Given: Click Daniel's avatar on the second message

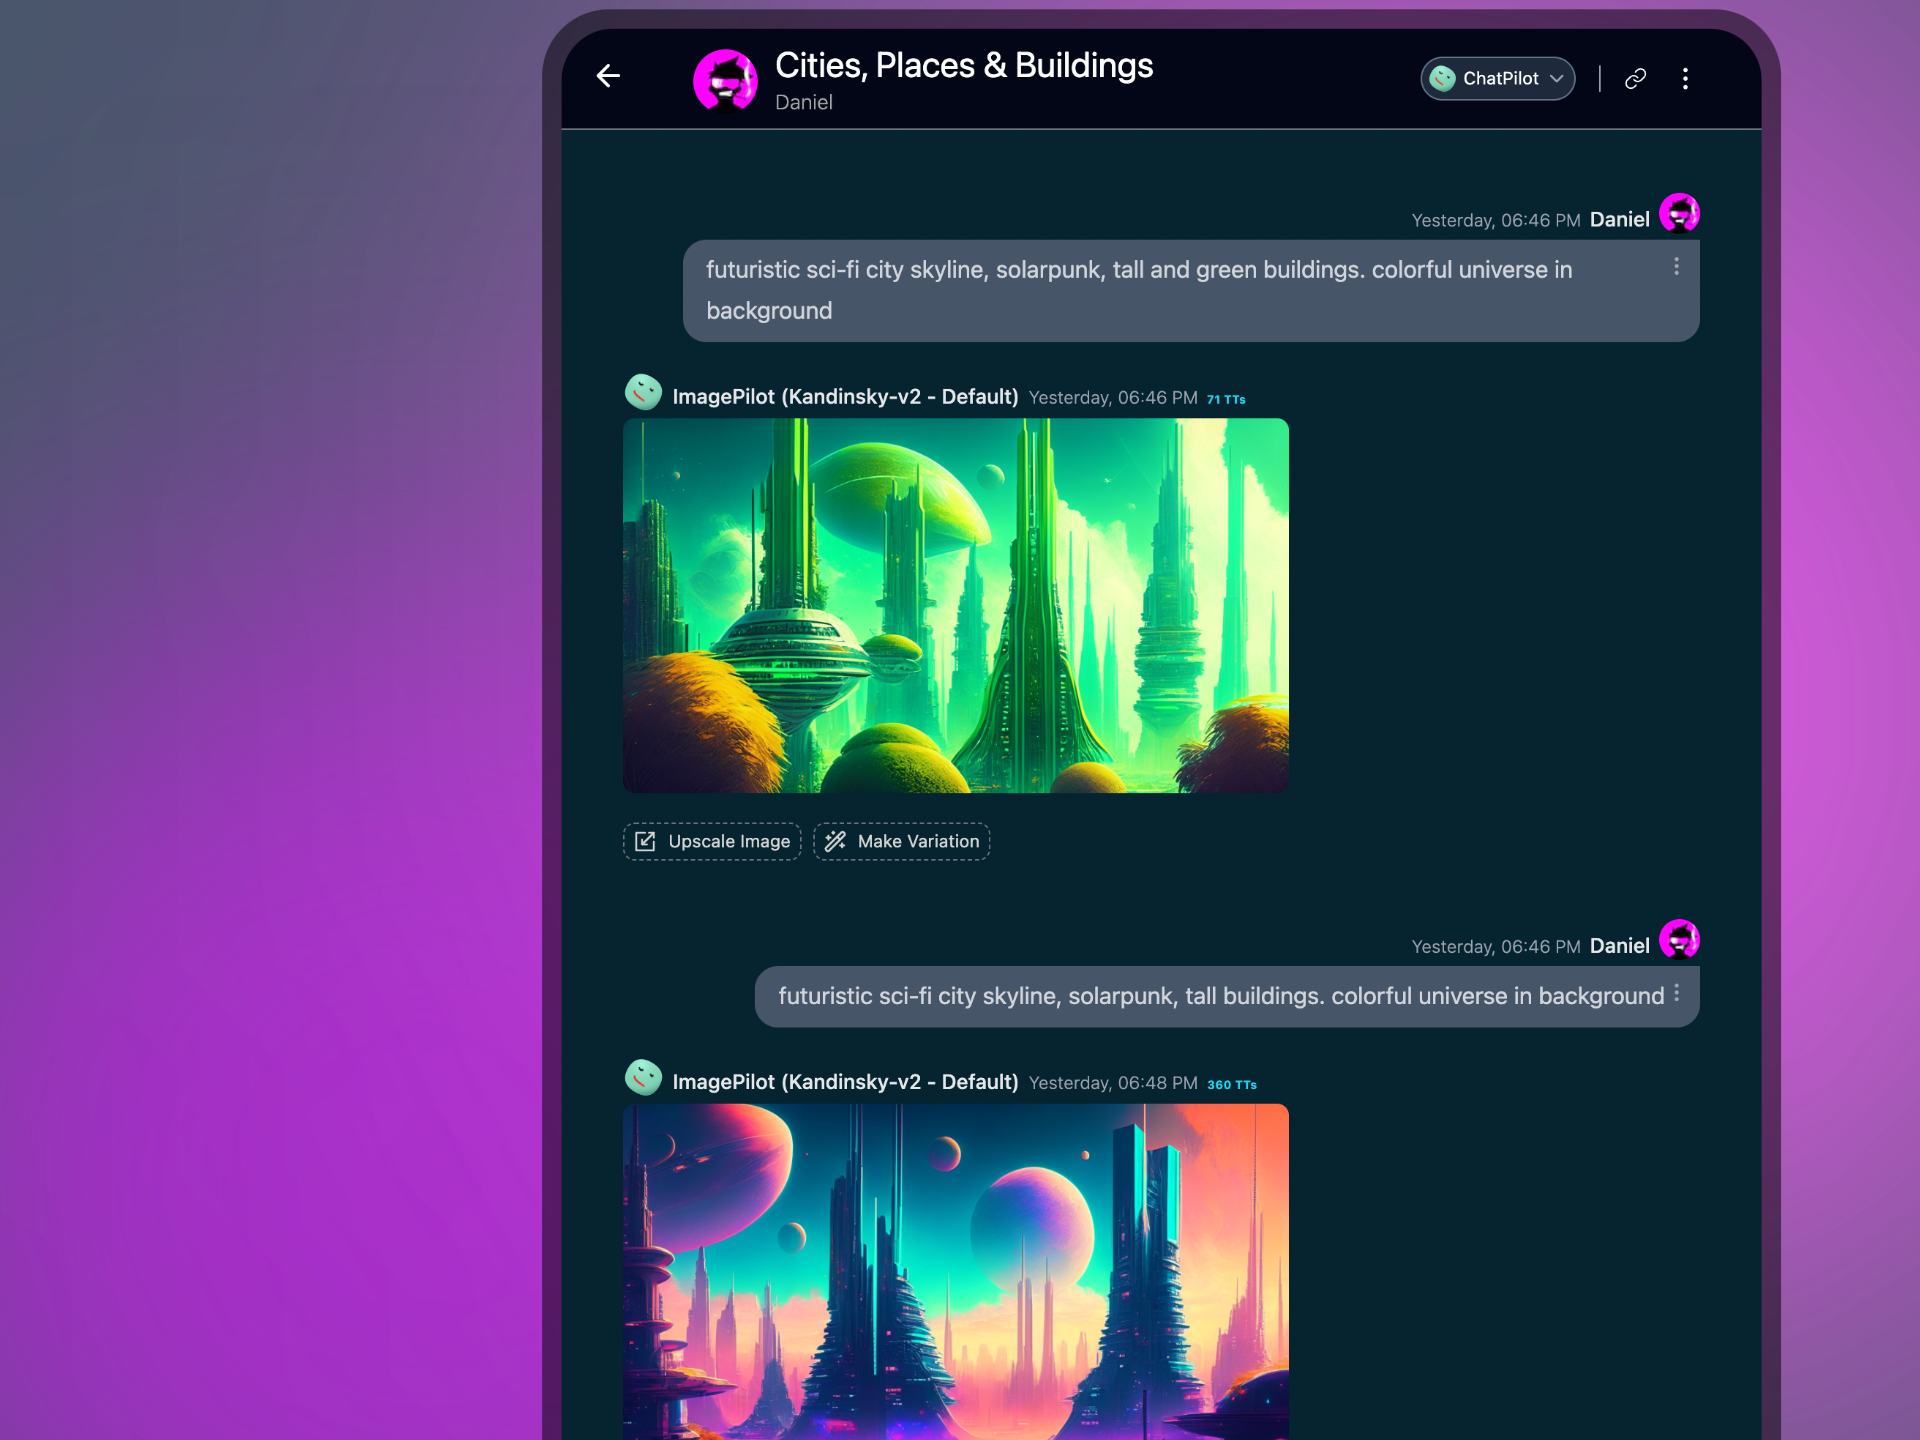Looking at the screenshot, I should pos(1679,939).
